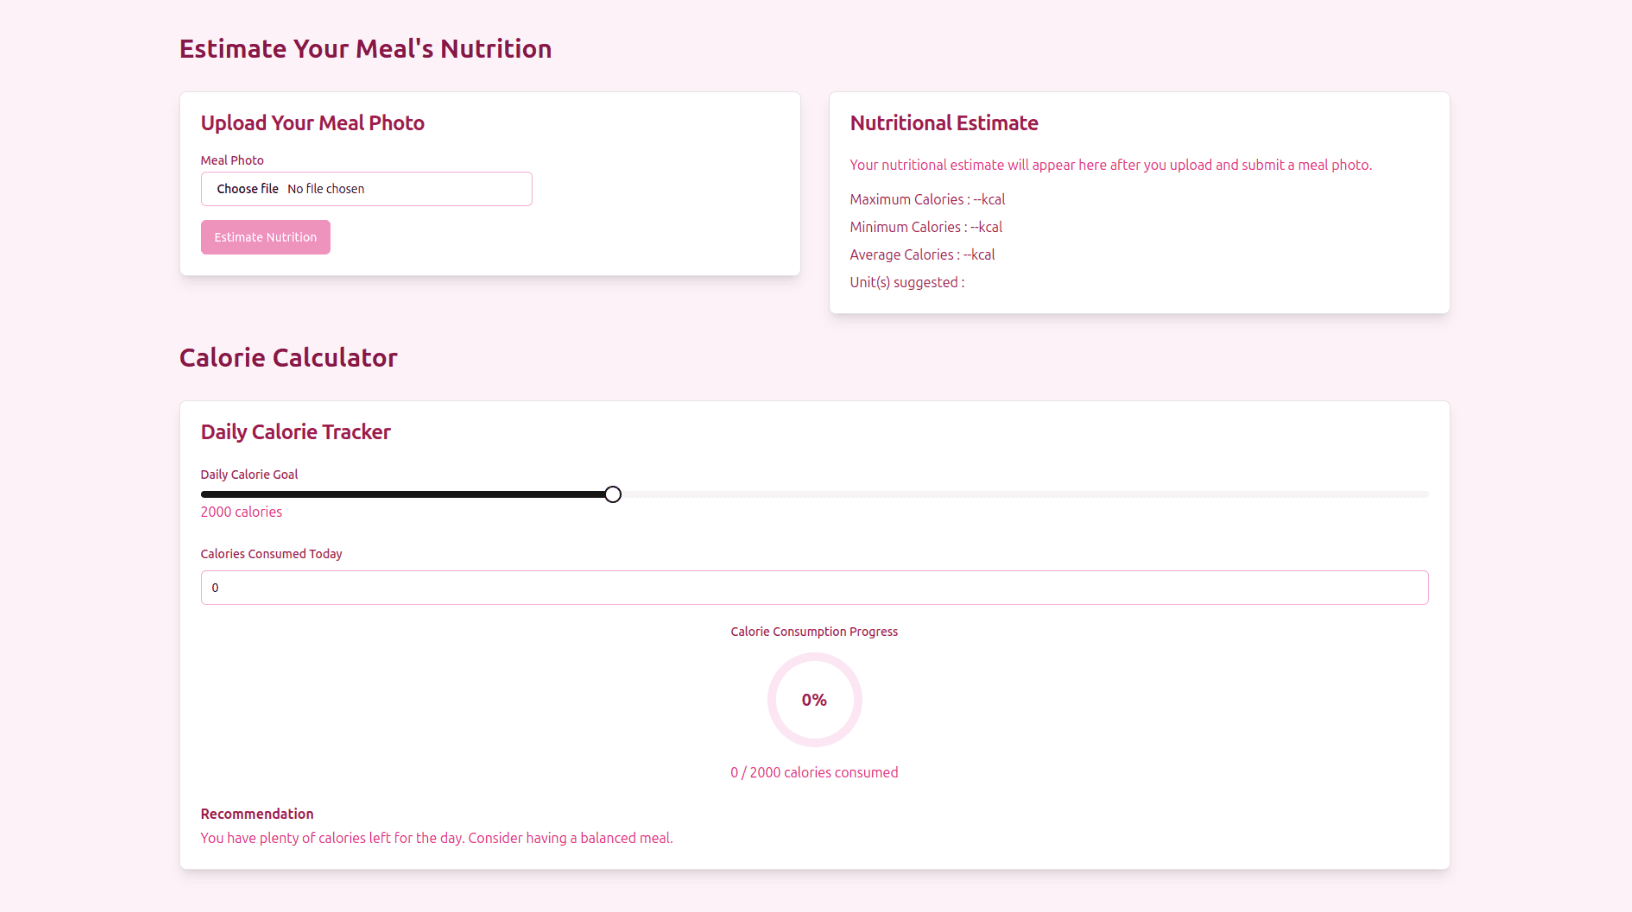Click the Maximum Calories line
Image resolution: width=1632 pixels, height=912 pixels.
[927, 200]
